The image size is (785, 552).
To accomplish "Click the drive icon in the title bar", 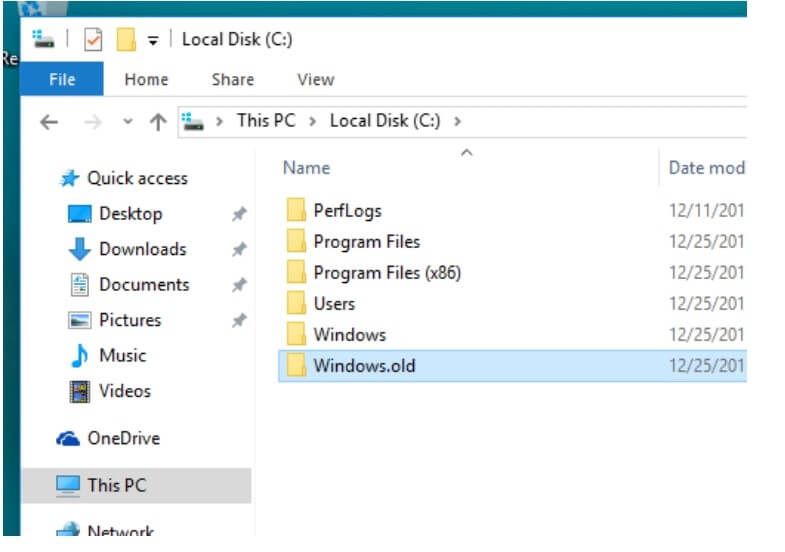I will 43,39.
